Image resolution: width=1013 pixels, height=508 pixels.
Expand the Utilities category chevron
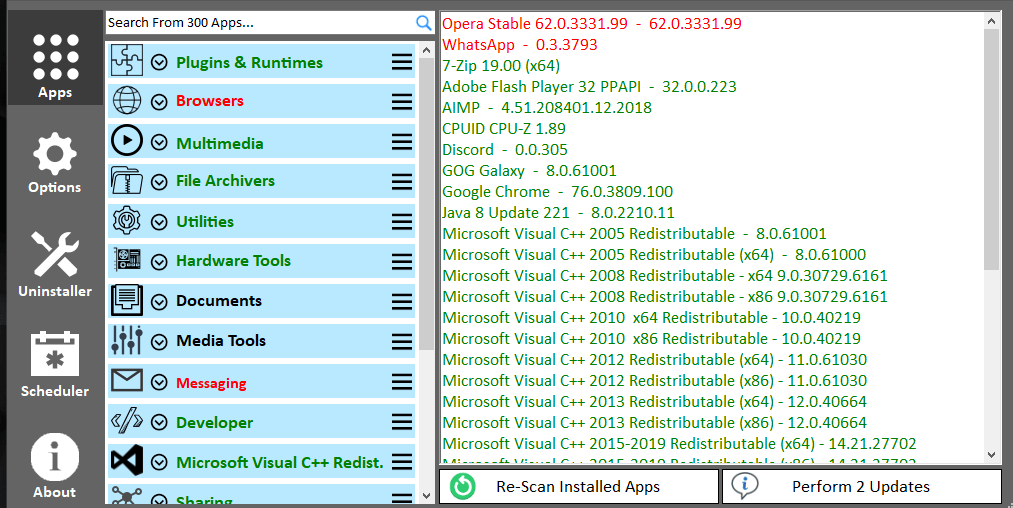[x=159, y=222]
